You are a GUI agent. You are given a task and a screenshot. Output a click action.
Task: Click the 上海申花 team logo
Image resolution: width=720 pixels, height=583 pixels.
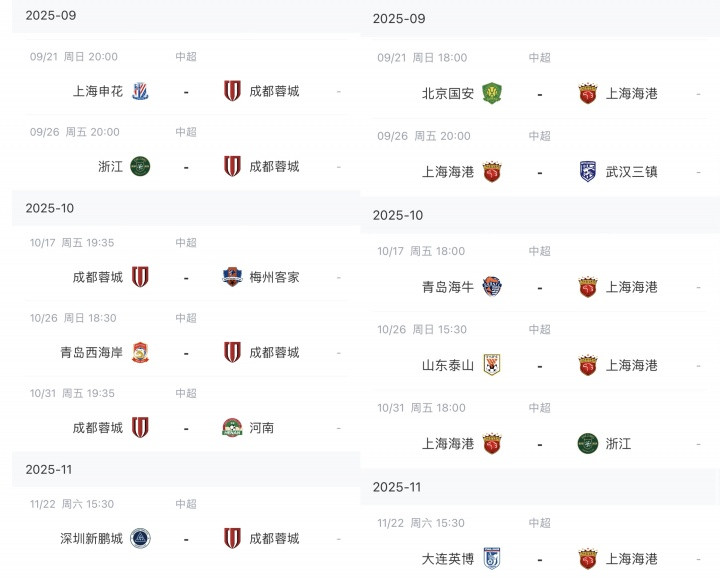click(x=140, y=91)
